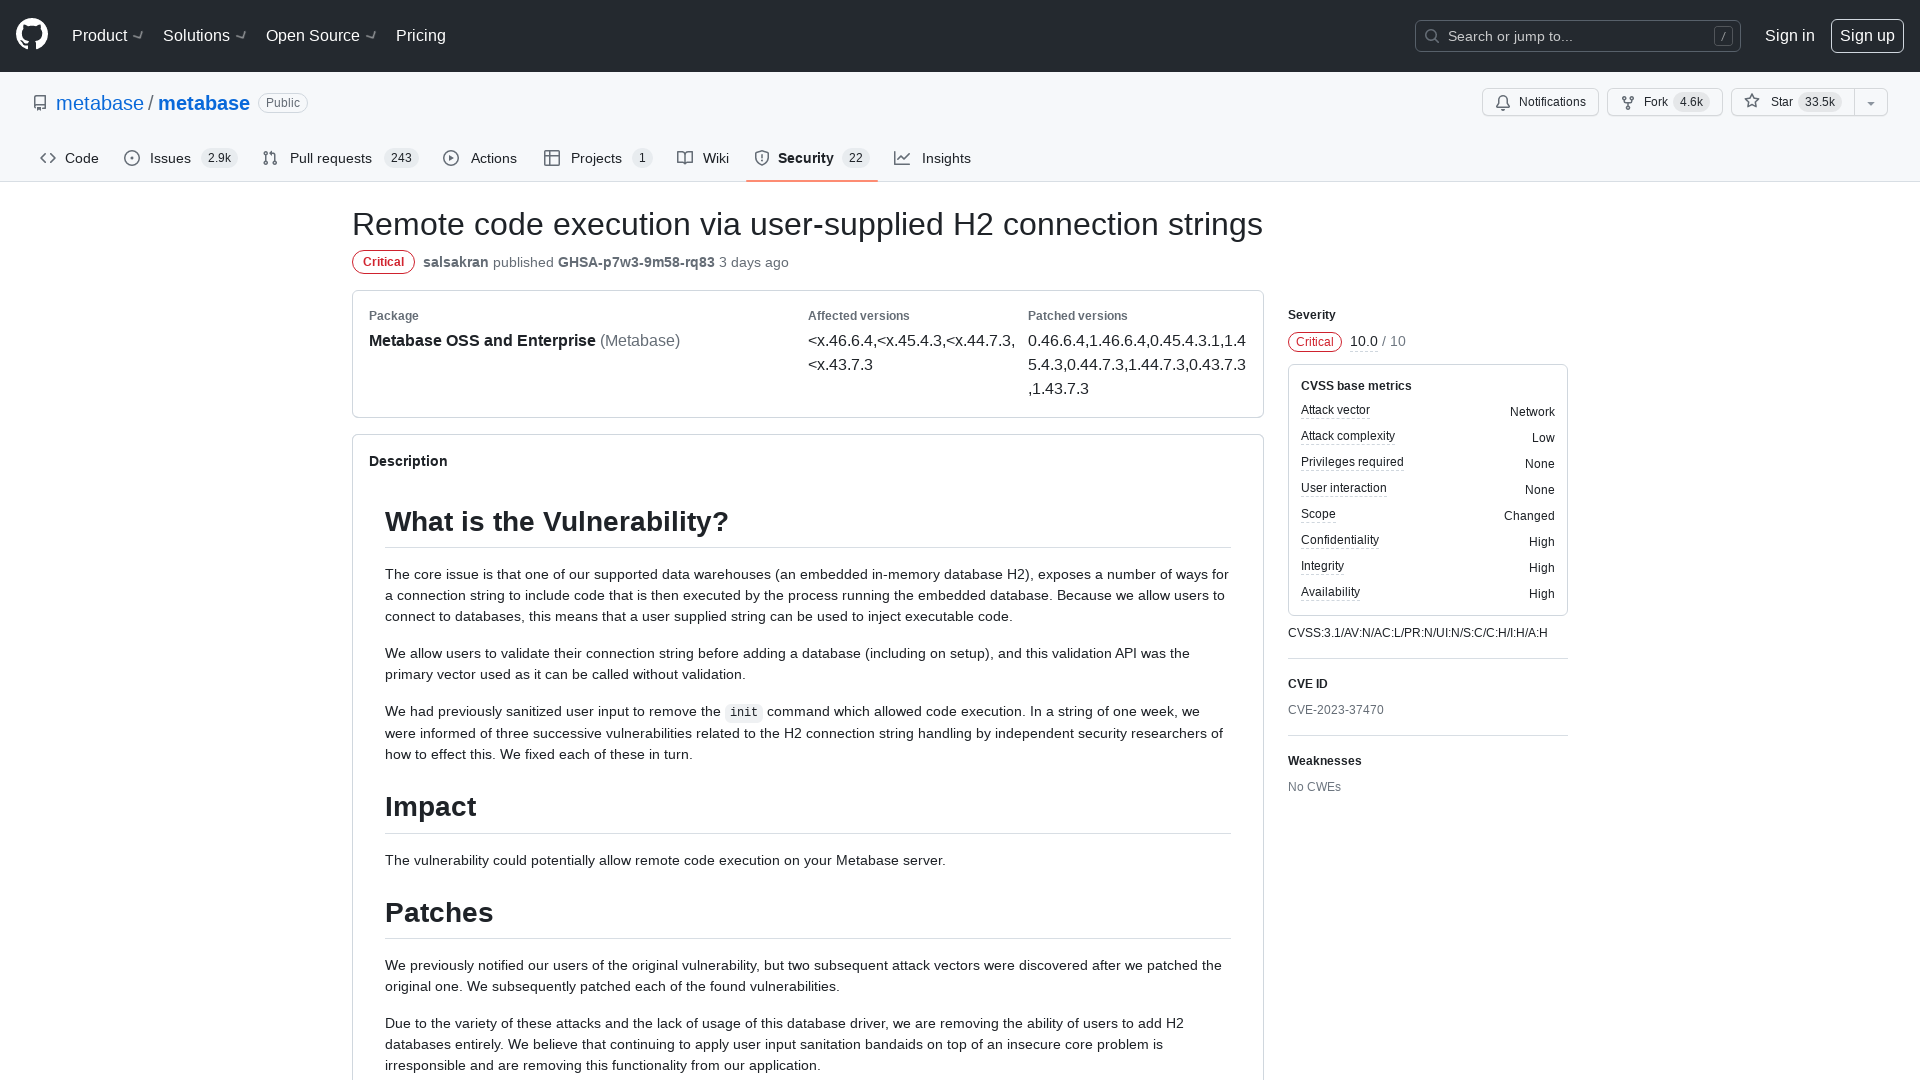The width and height of the screenshot is (1920, 1080).
Task: Click the Availability metric label
Action: point(1330,592)
